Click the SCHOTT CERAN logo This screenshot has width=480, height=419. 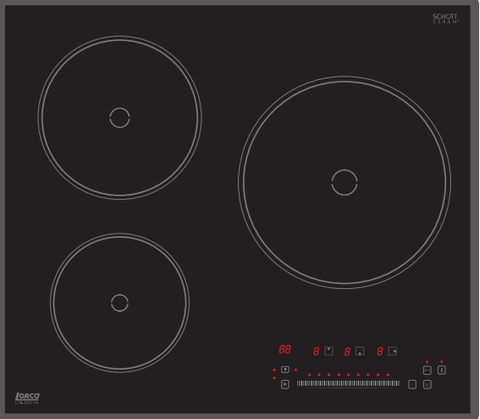tap(446, 18)
